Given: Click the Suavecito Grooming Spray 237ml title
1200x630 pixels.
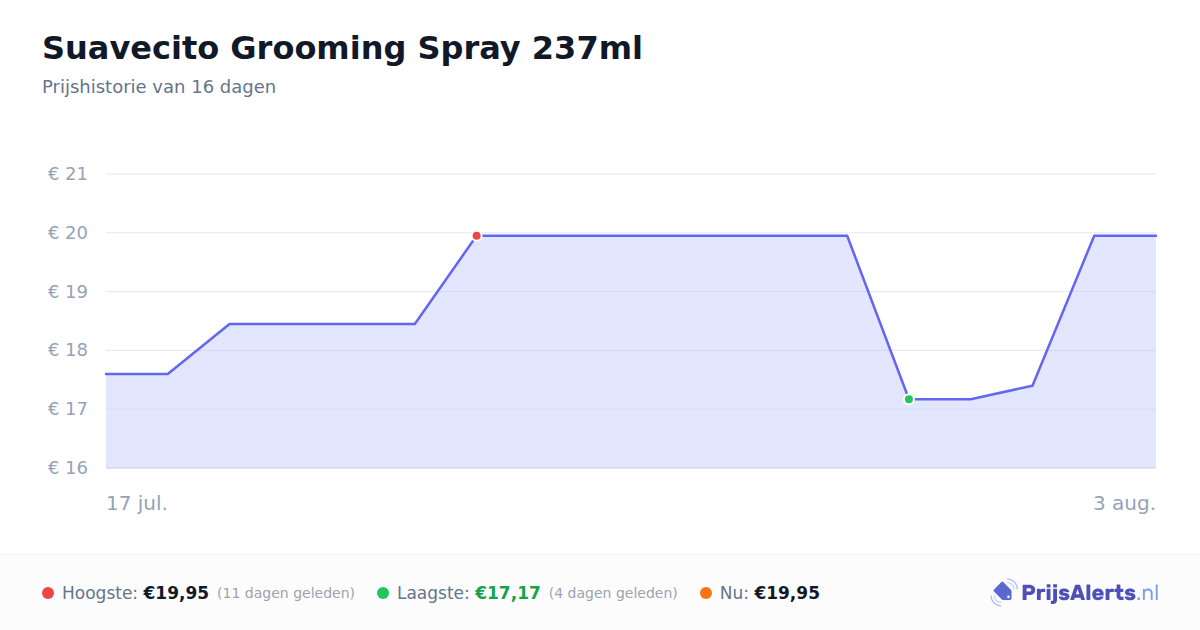Looking at the screenshot, I should pos(342,48).
